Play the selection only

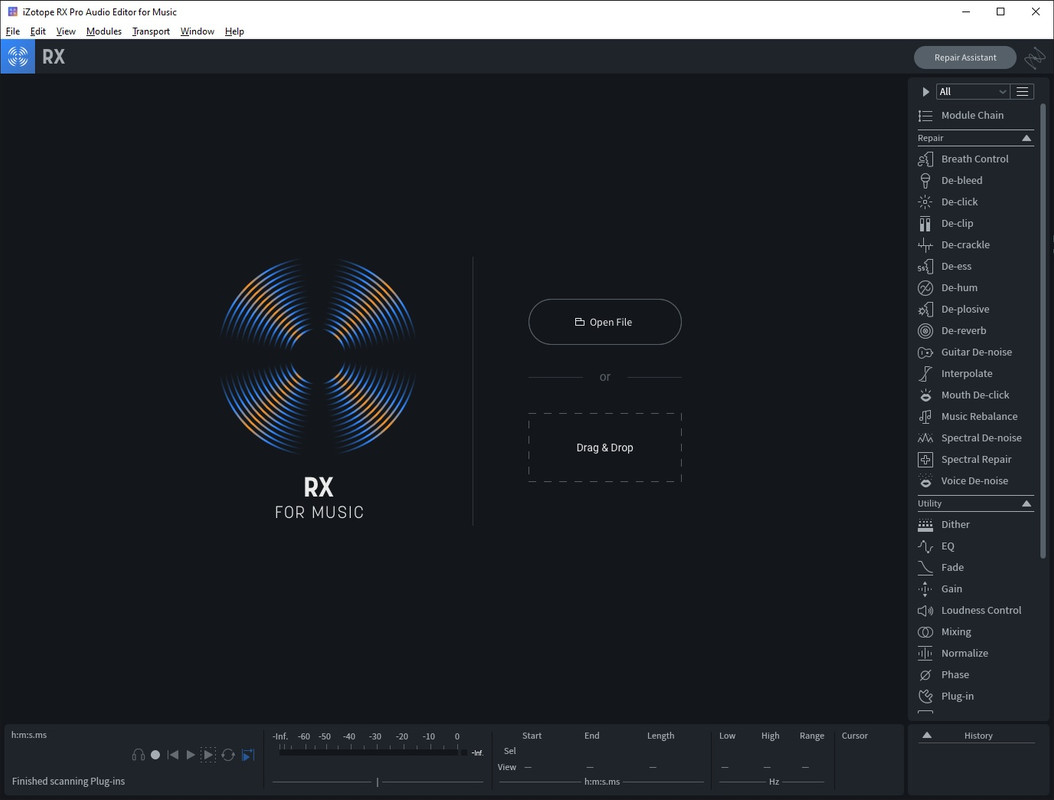[208, 755]
